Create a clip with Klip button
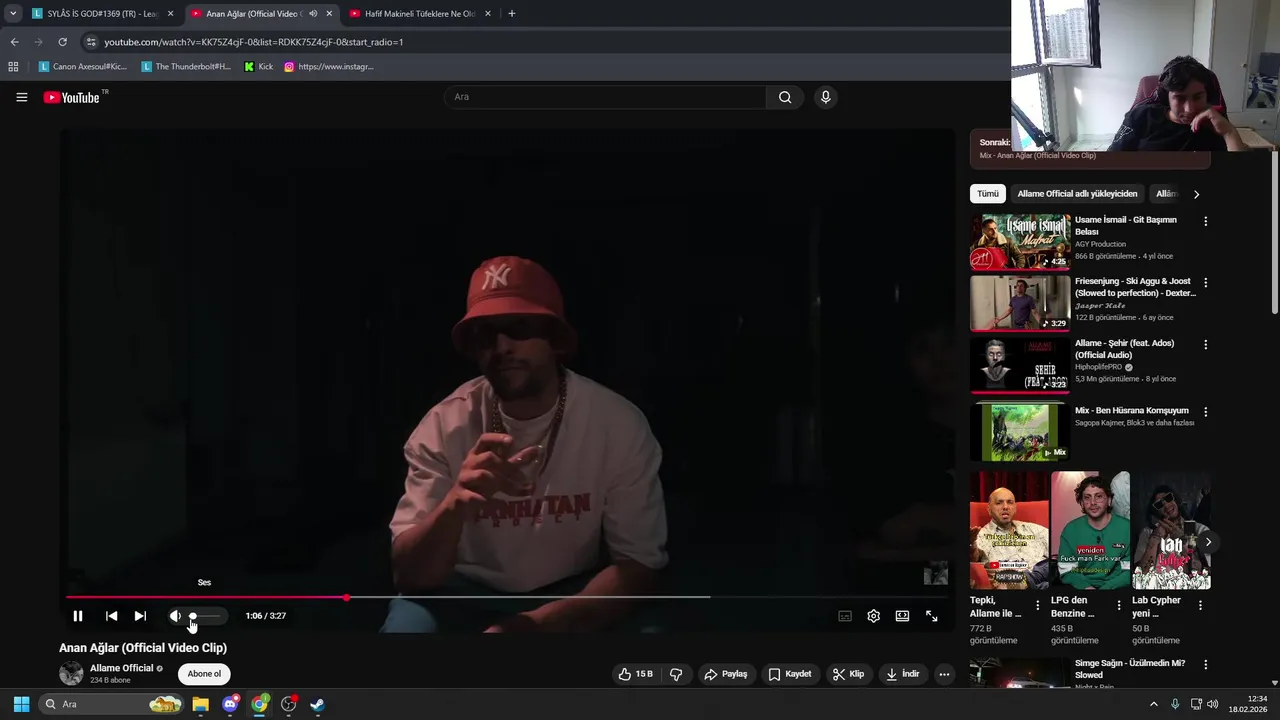This screenshot has width=1280, height=720. pos(848,674)
